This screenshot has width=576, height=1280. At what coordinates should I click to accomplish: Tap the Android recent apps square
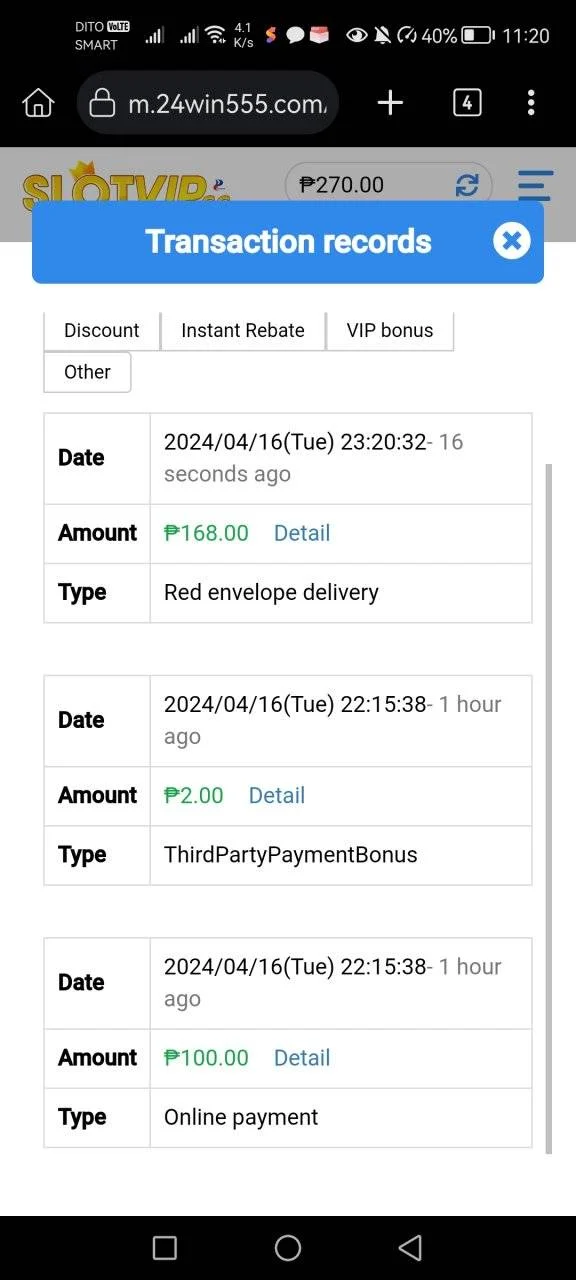165,1247
